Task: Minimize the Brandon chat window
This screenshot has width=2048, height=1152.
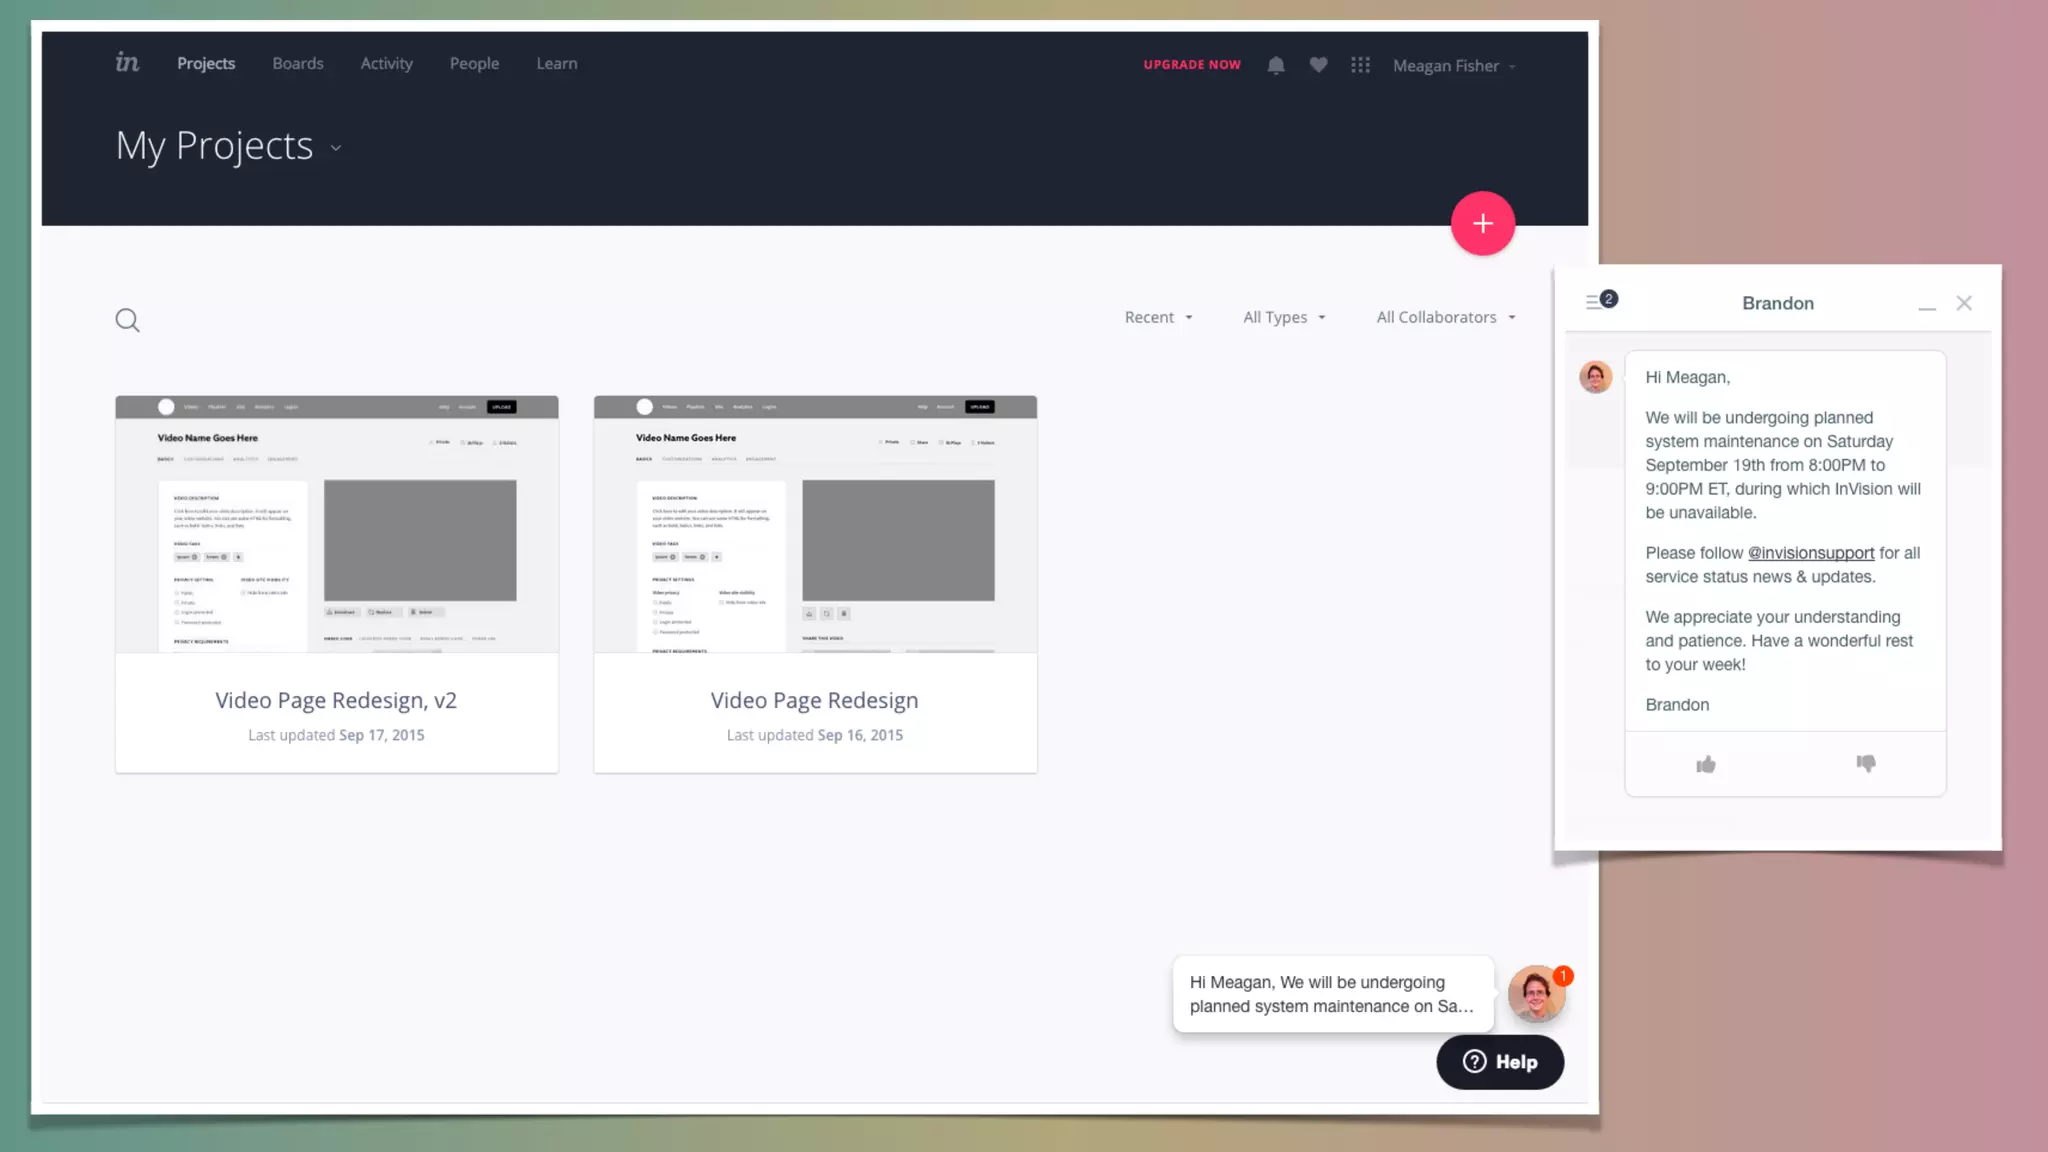Action: [1927, 304]
